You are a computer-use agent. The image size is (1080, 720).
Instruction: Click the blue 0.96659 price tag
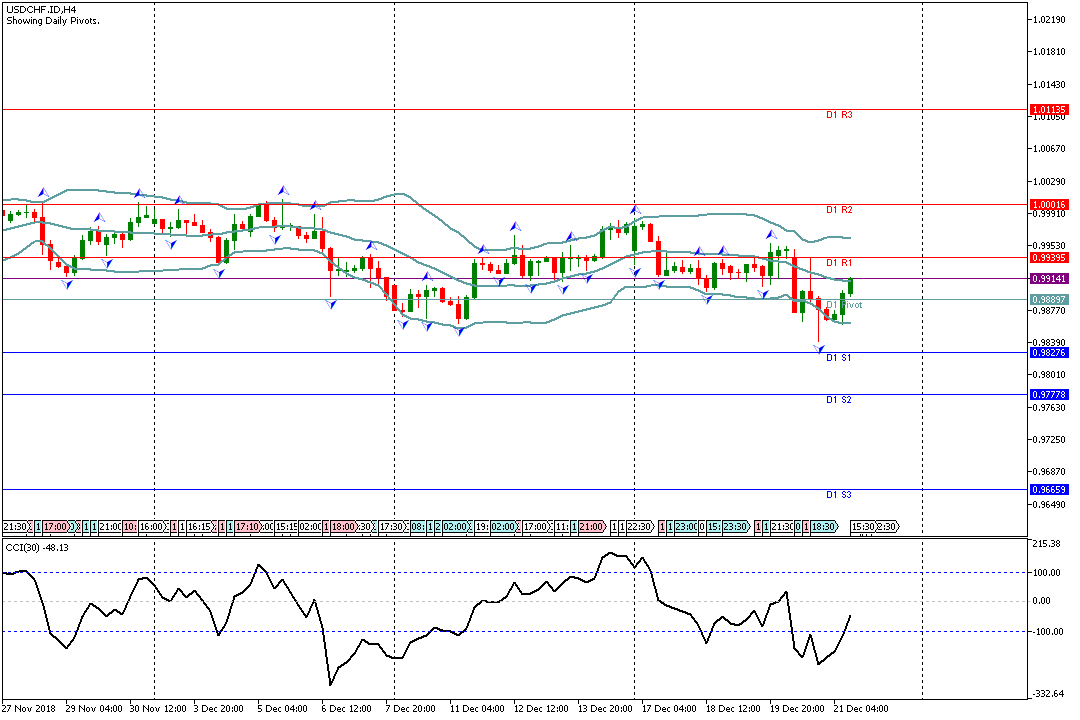coord(1048,489)
